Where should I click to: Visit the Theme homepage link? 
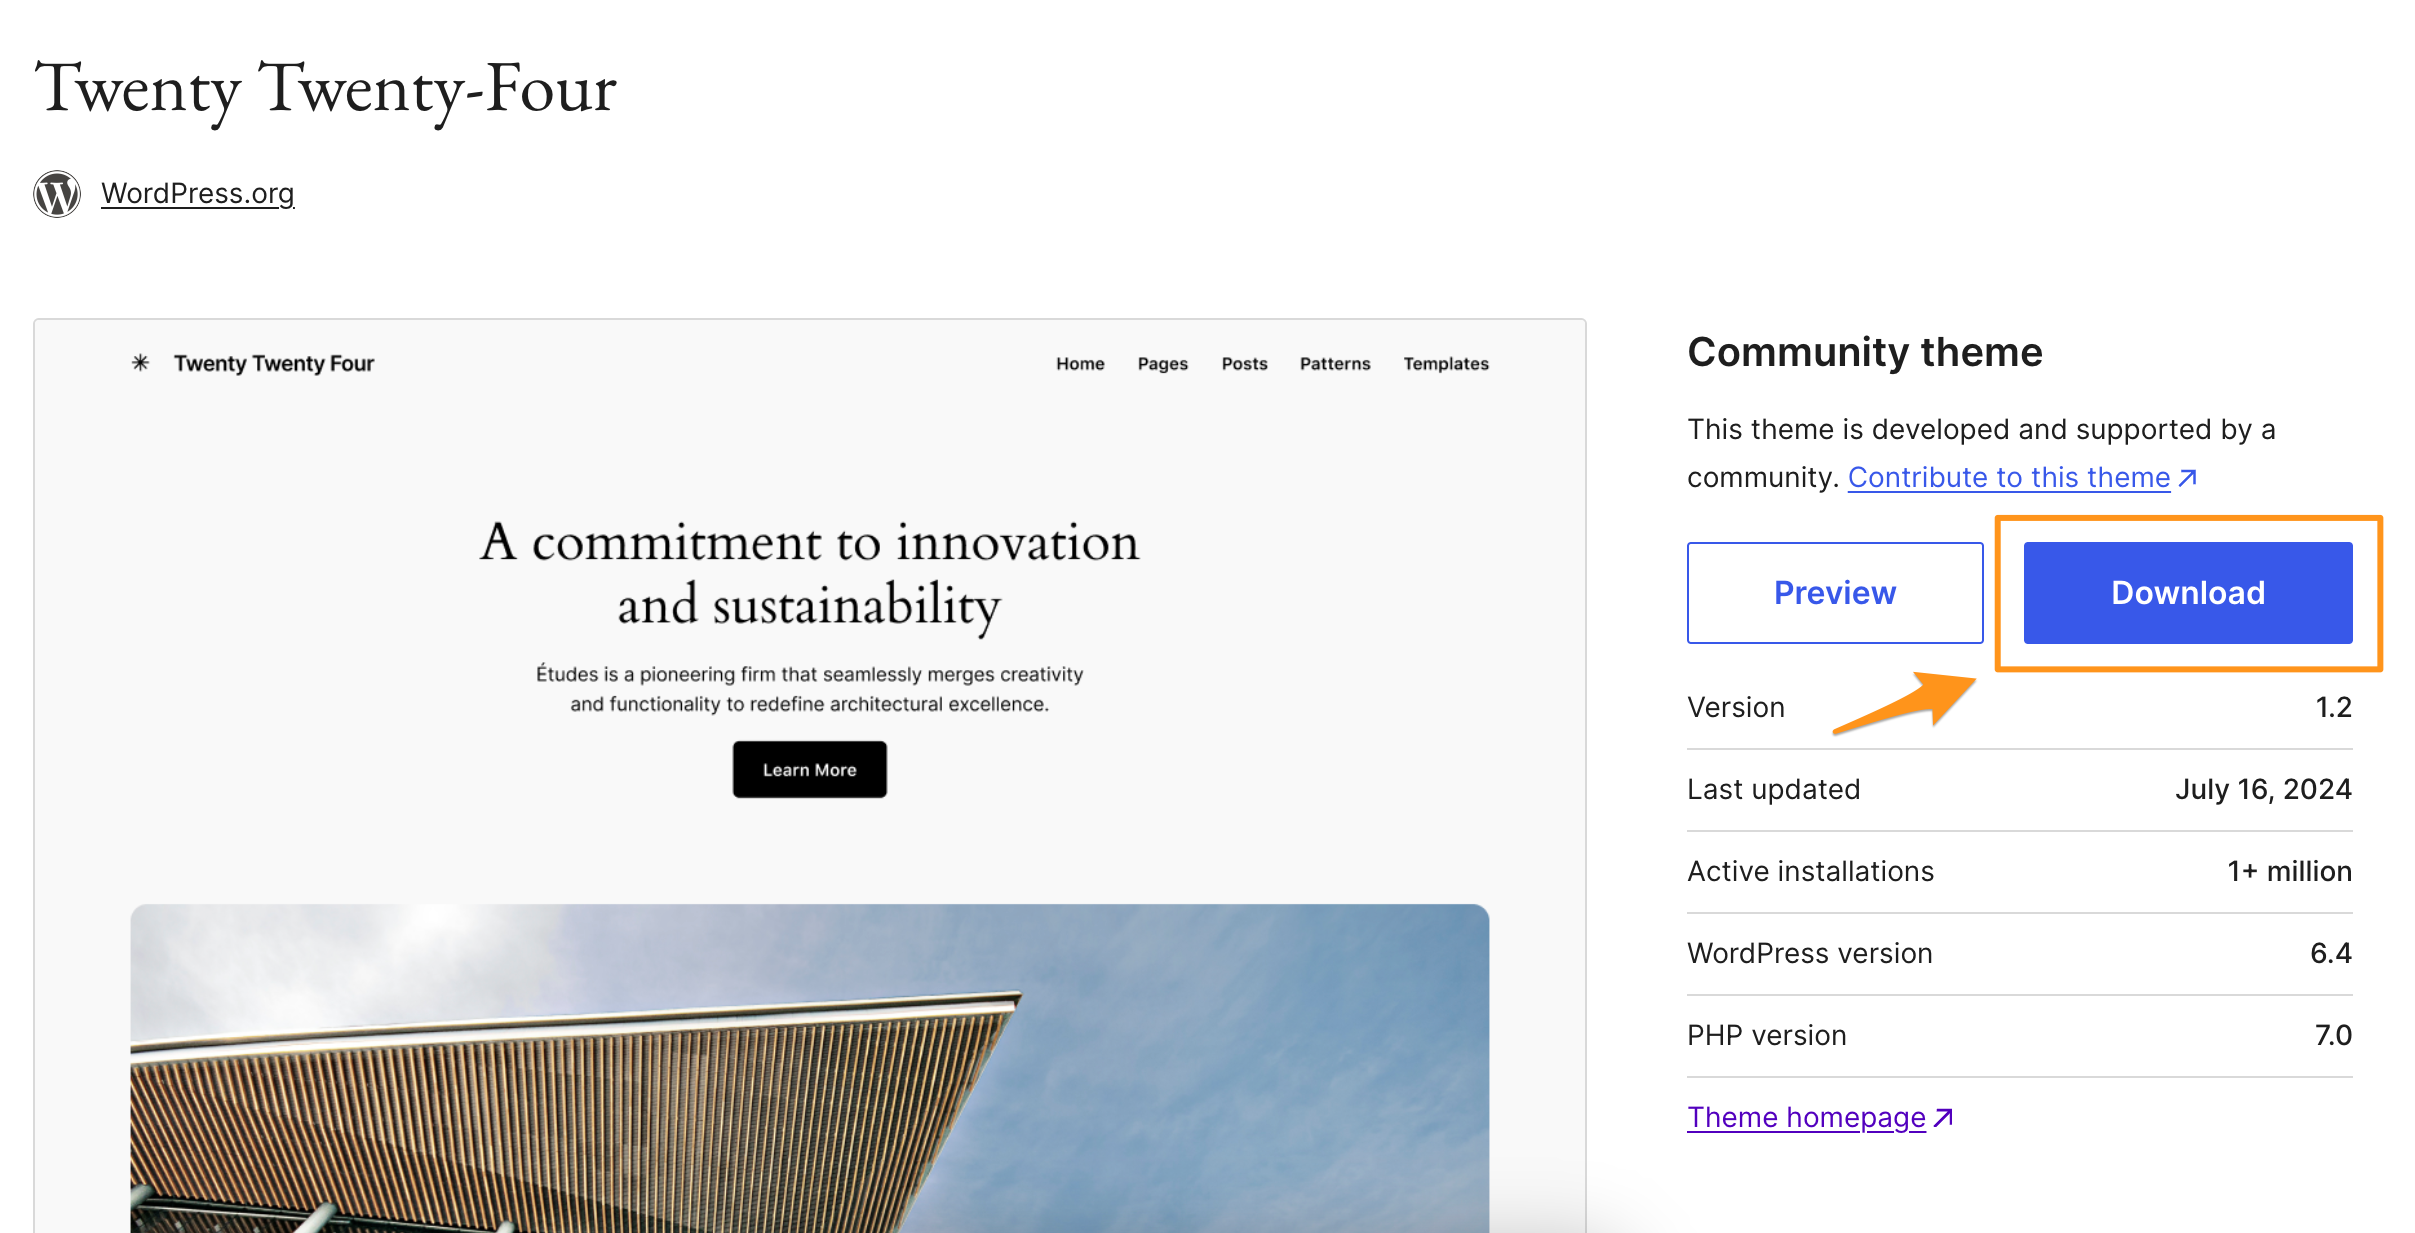(1806, 1117)
